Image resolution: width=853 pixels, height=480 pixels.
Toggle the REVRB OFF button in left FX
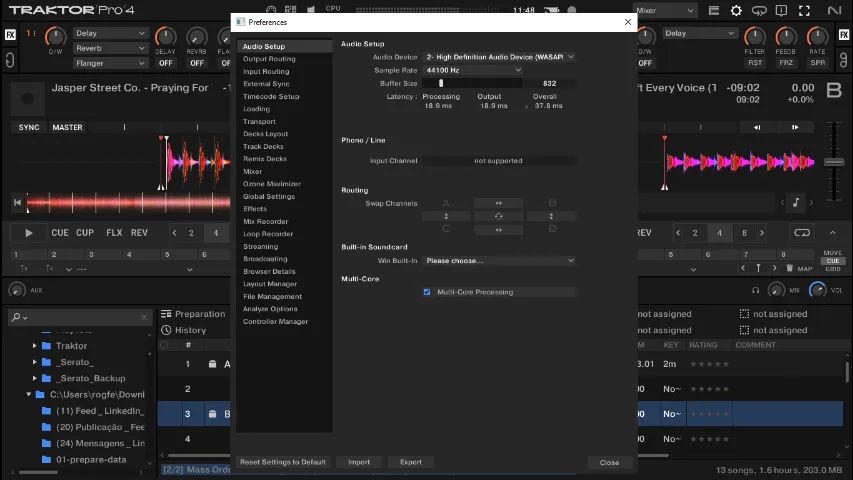[x=197, y=63]
